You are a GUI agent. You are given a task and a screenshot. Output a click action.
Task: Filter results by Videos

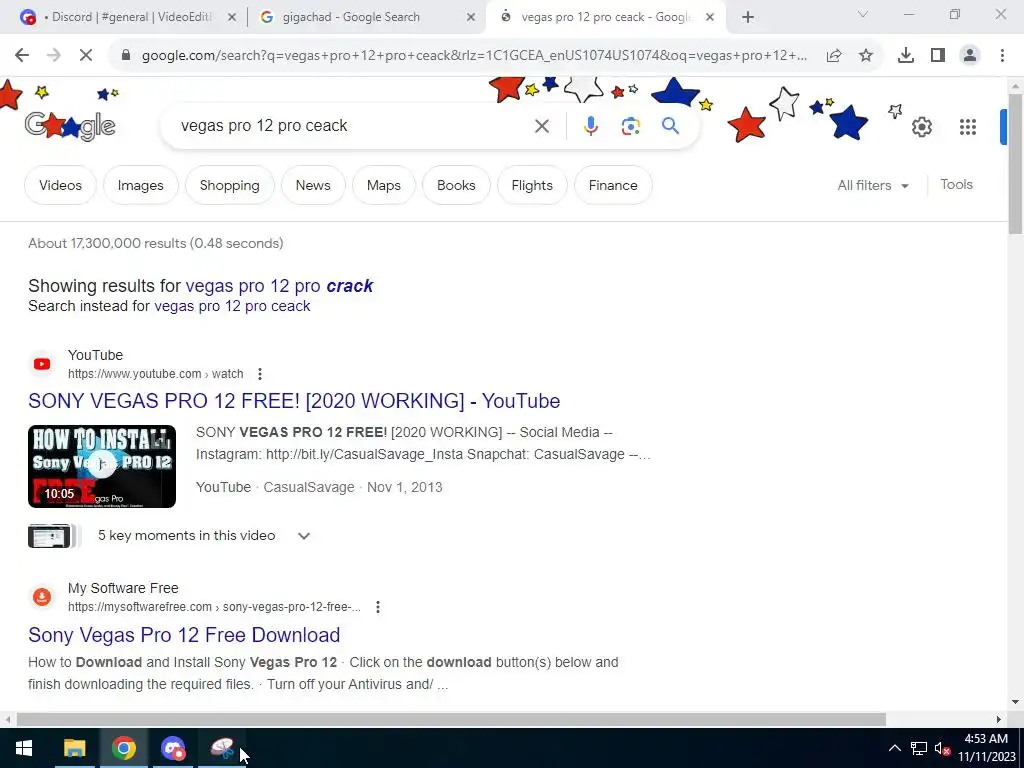(x=60, y=185)
